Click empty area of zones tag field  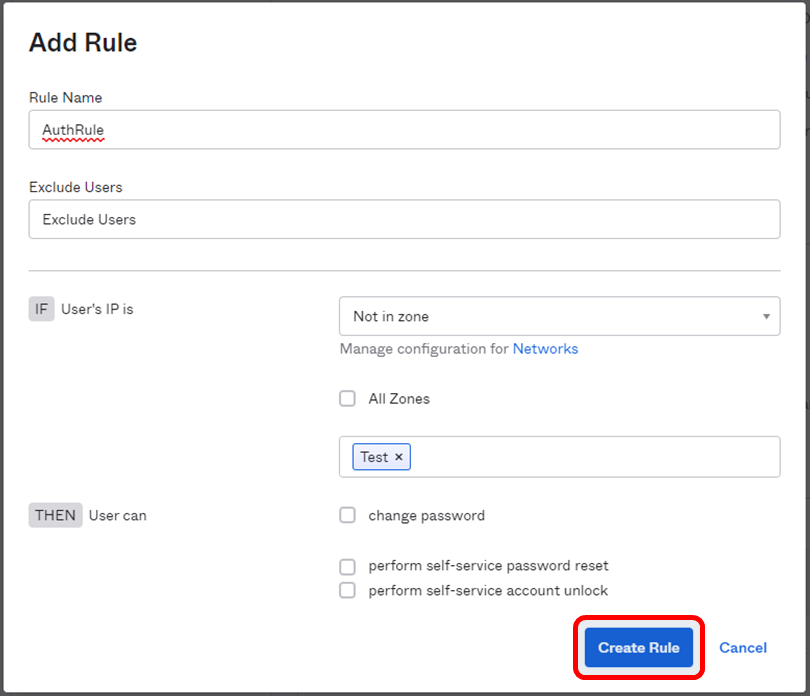[x=590, y=457]
